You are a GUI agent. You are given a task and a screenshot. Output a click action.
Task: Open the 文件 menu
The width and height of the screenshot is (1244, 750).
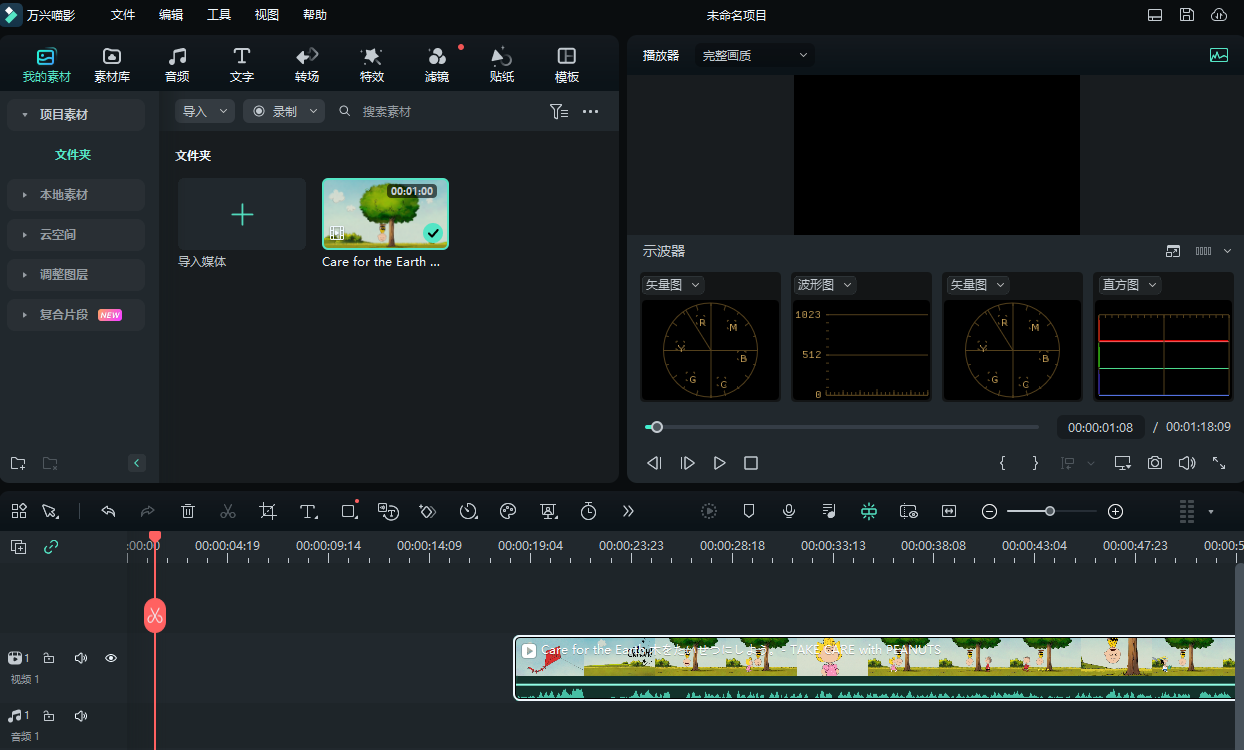123,15
